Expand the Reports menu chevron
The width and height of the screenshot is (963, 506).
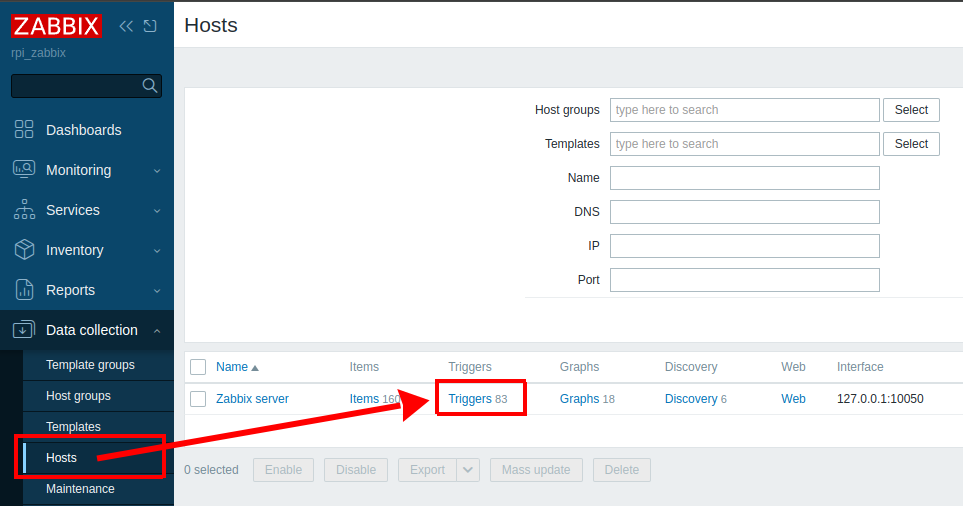pos(157,290)
